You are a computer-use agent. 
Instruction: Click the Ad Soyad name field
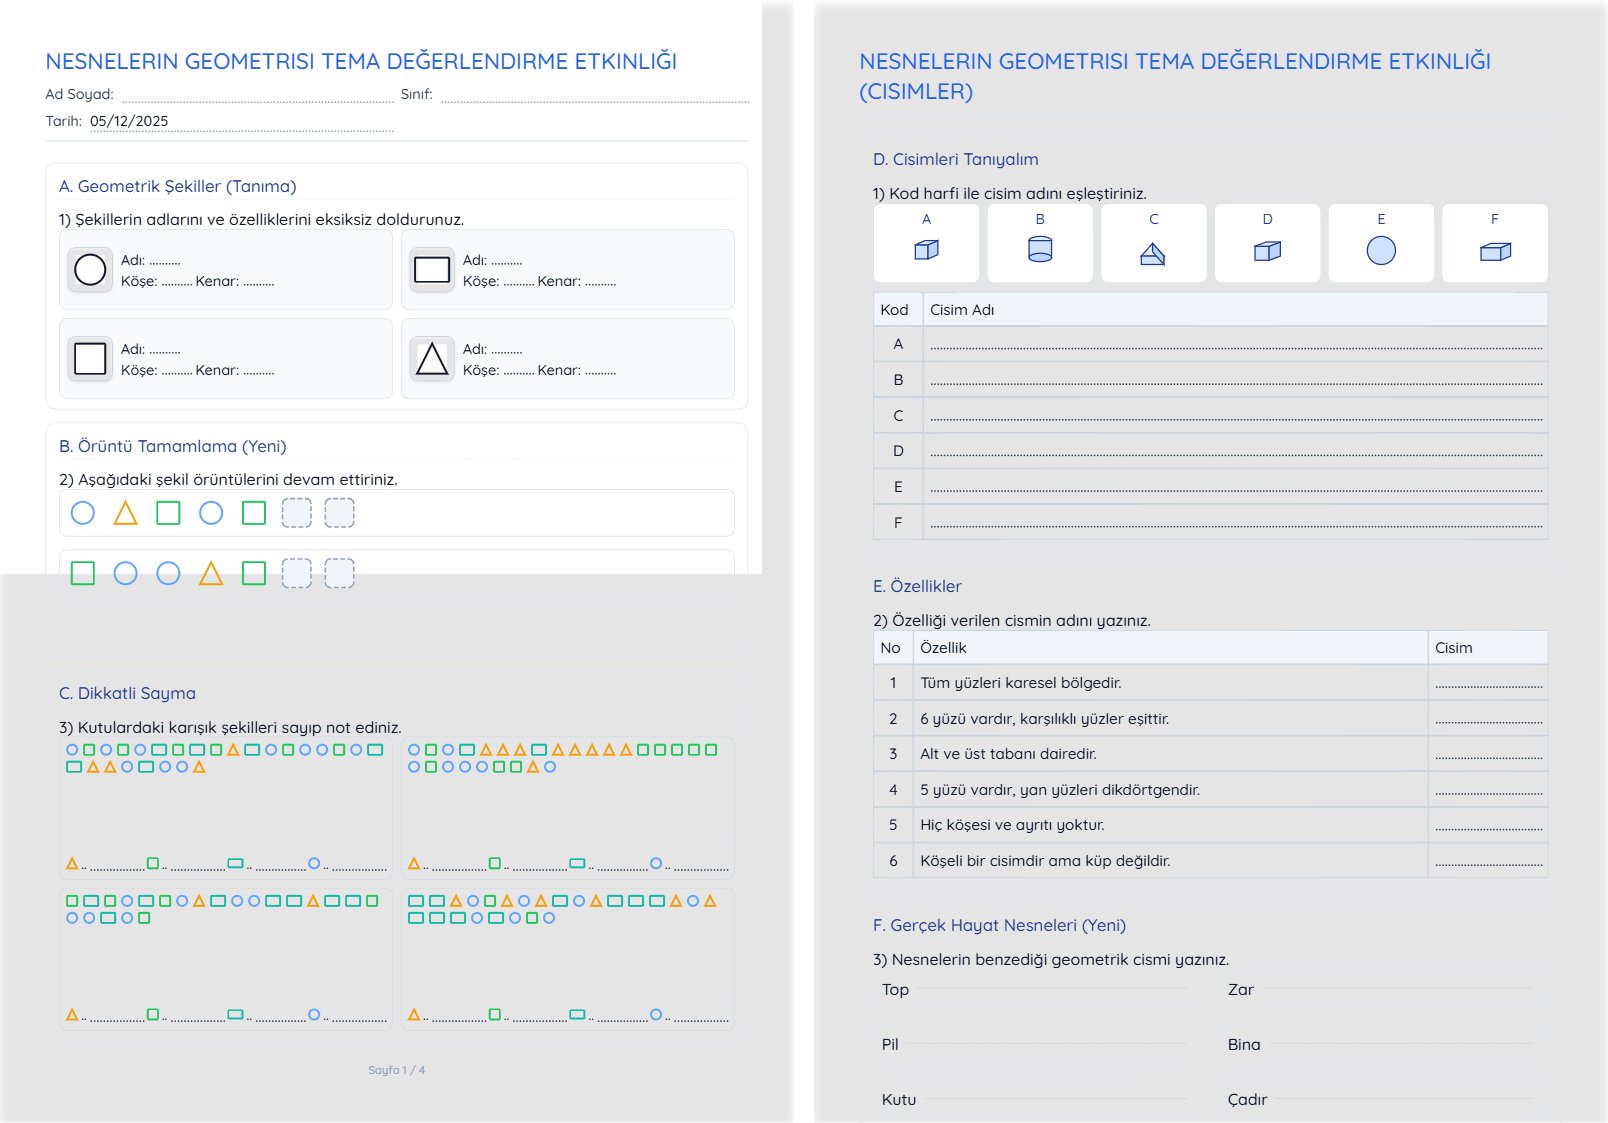click(x=257, y=95)
